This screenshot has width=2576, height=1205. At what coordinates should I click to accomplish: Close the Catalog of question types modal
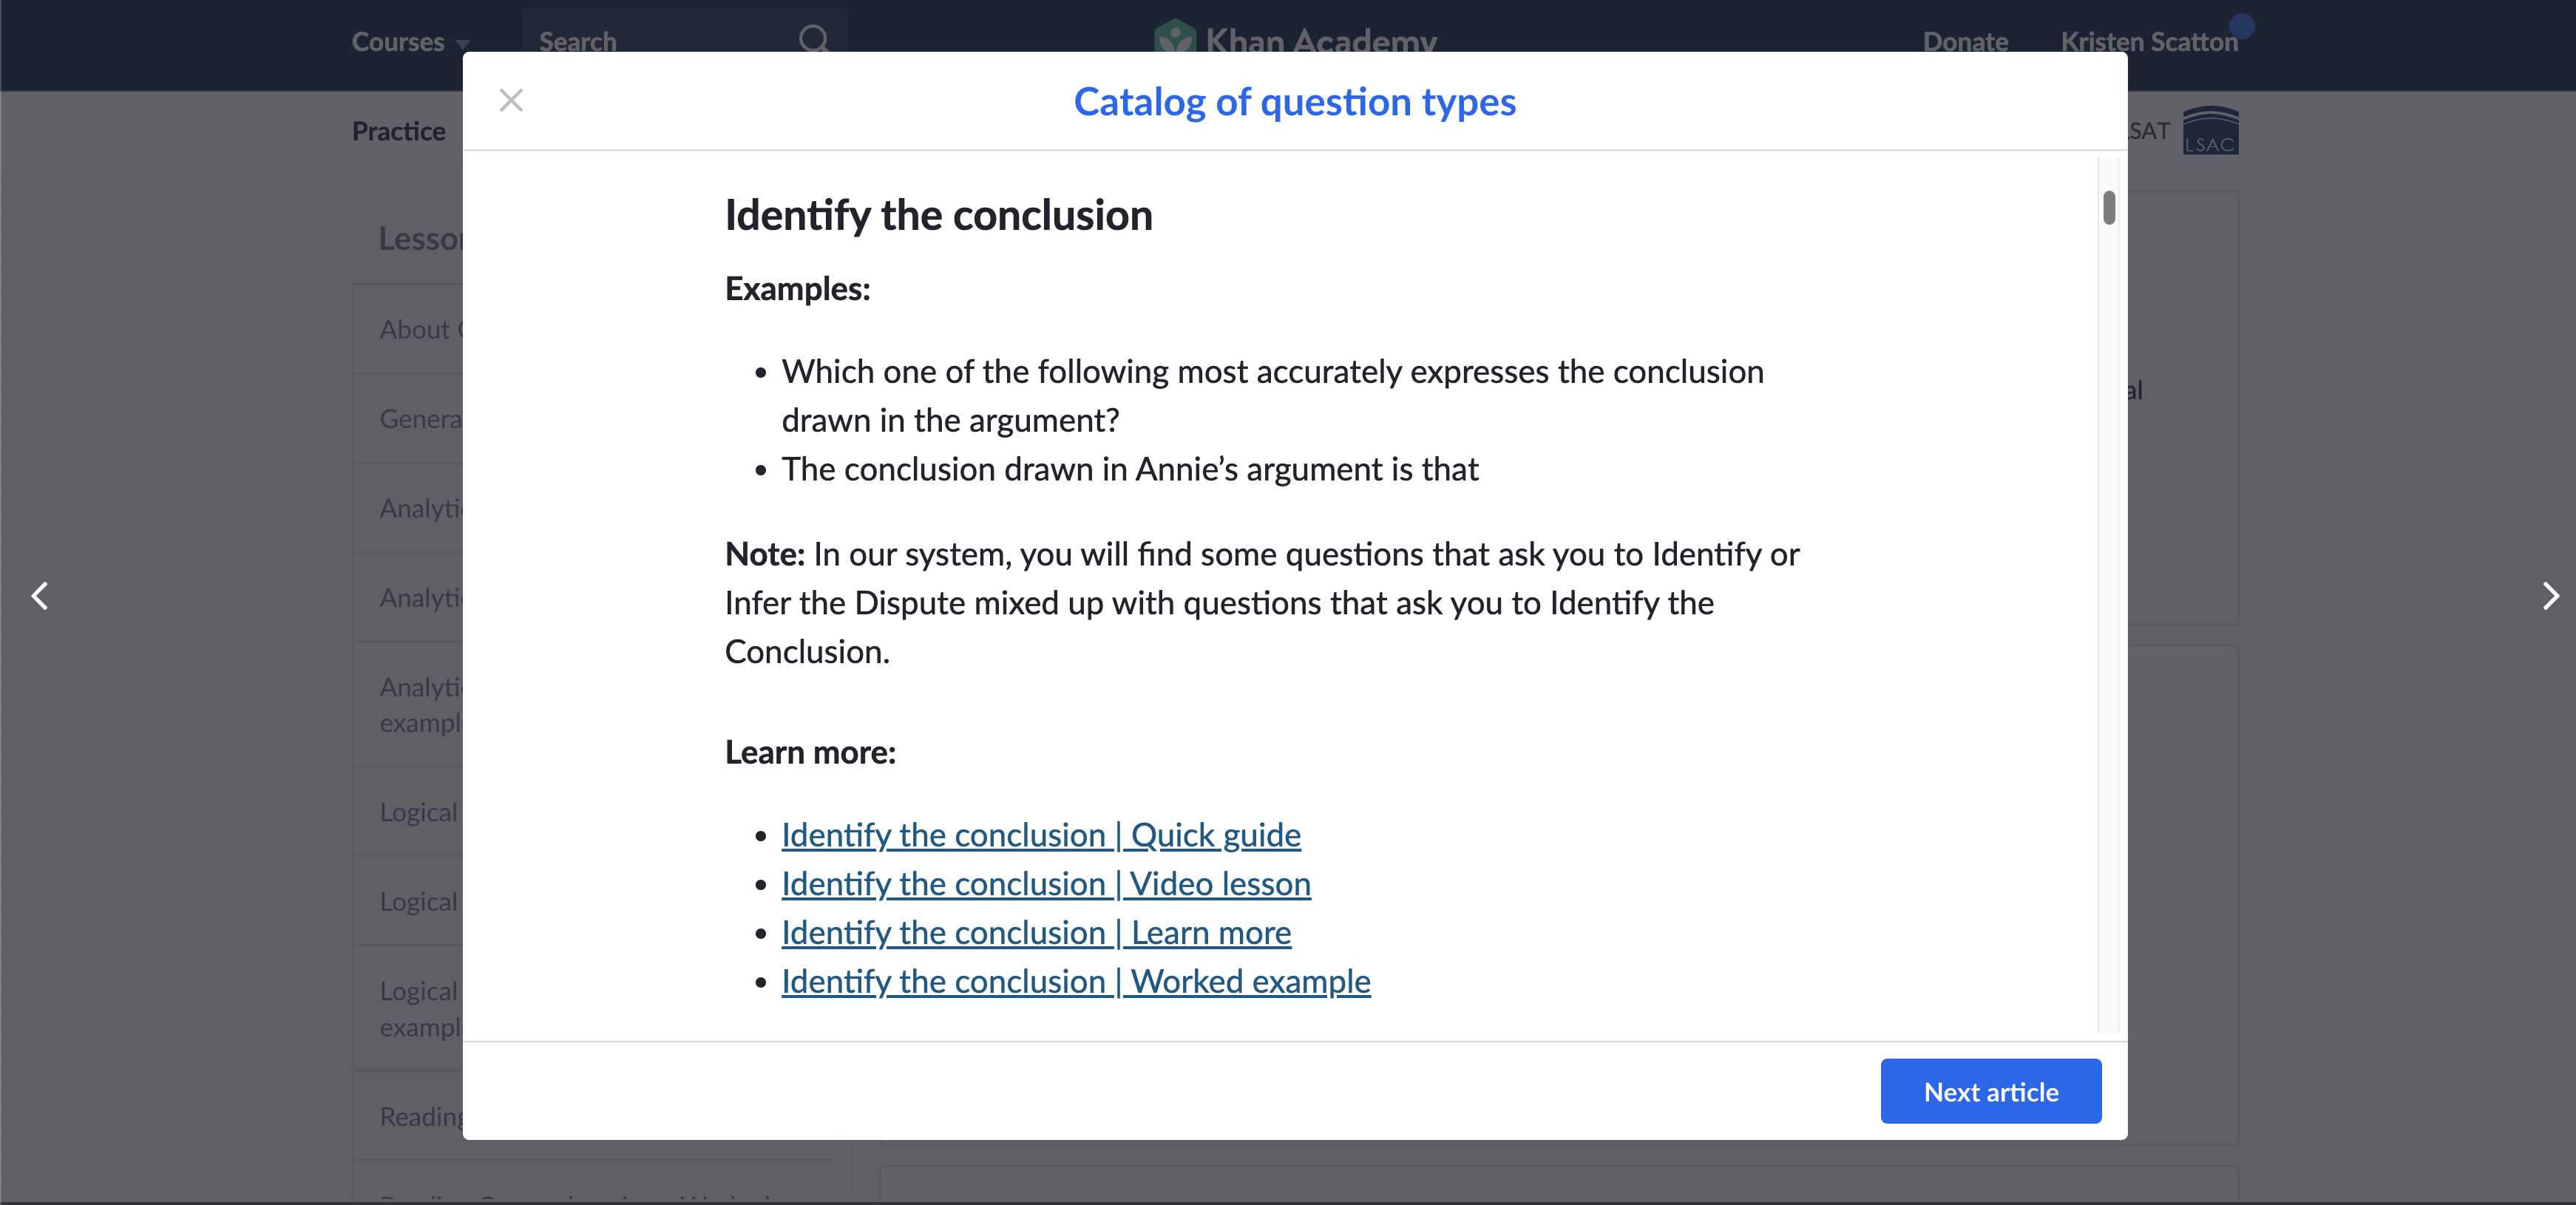coord(511,100)
